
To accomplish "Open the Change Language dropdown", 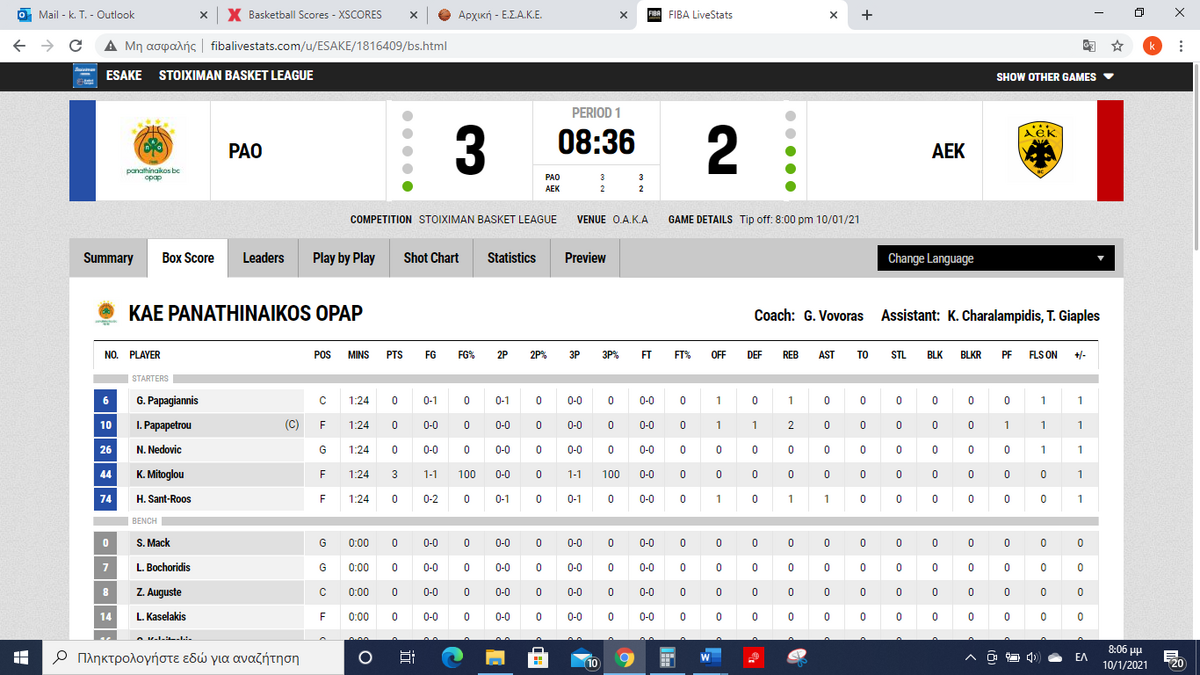I will (995, 258).
